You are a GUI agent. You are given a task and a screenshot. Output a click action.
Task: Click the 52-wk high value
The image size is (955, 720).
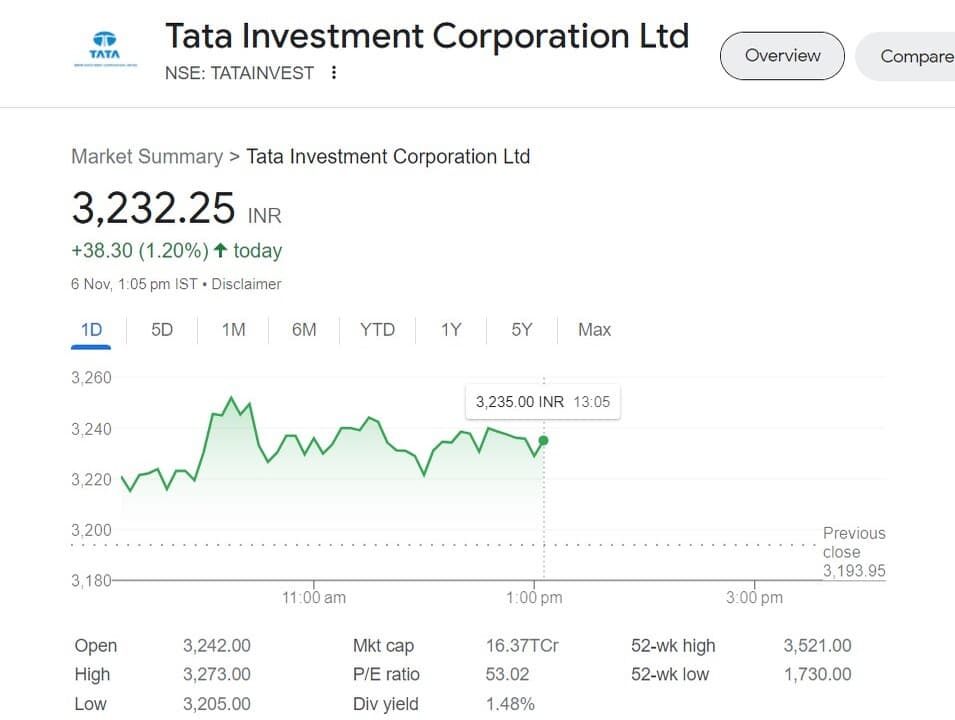click(x=817, y=646)
